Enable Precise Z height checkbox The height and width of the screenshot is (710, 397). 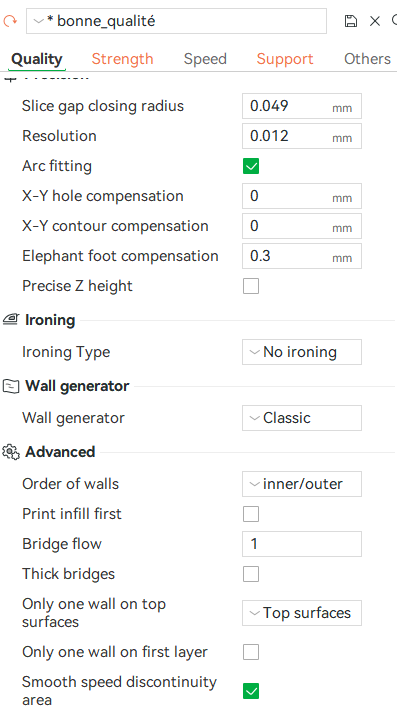point(251,286)
